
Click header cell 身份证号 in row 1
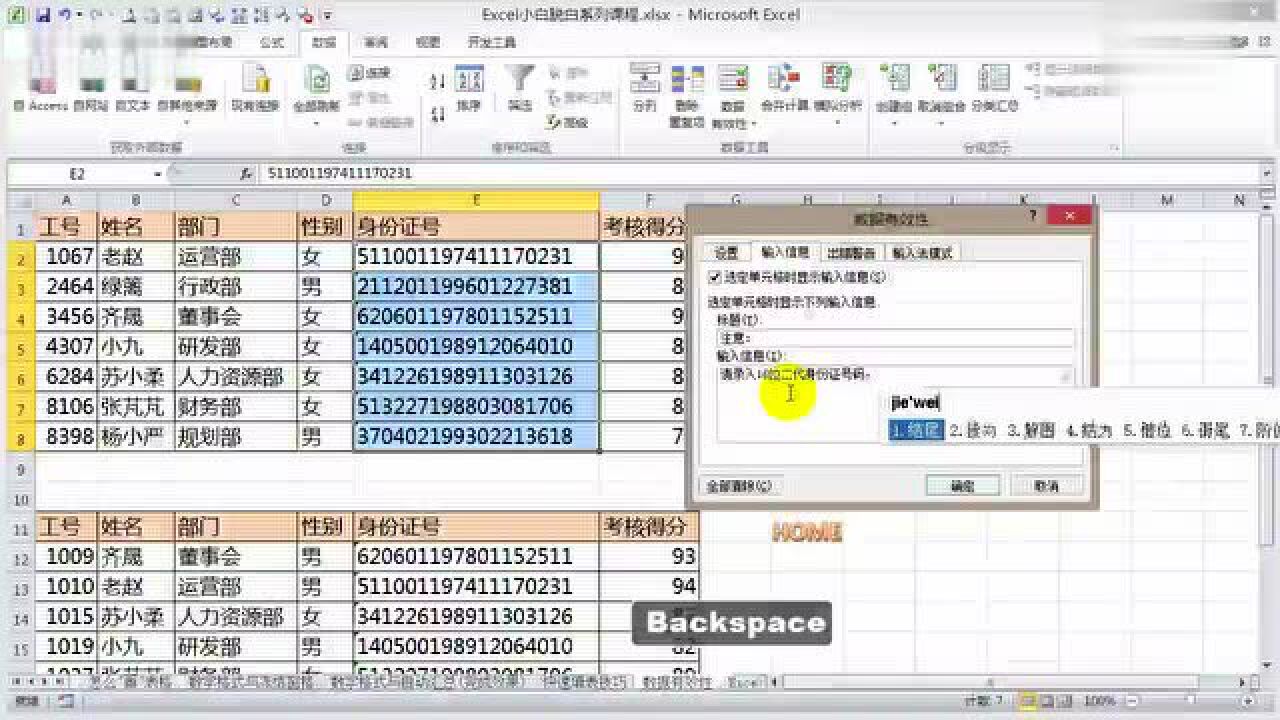pos(476,227)
